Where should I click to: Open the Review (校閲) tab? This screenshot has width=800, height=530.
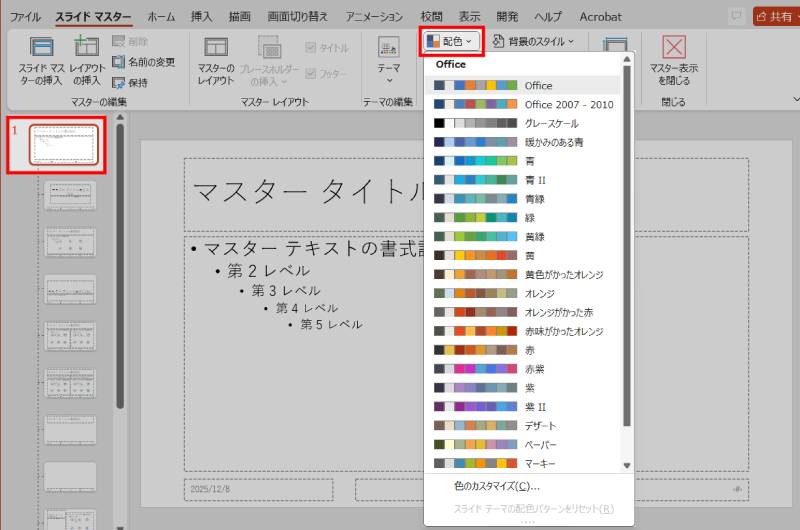(x=431, y=17)
